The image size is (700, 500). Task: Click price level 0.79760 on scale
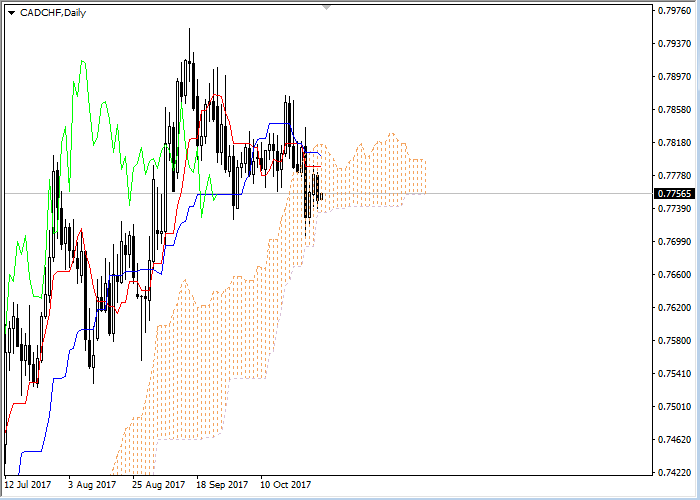(675, 10)
